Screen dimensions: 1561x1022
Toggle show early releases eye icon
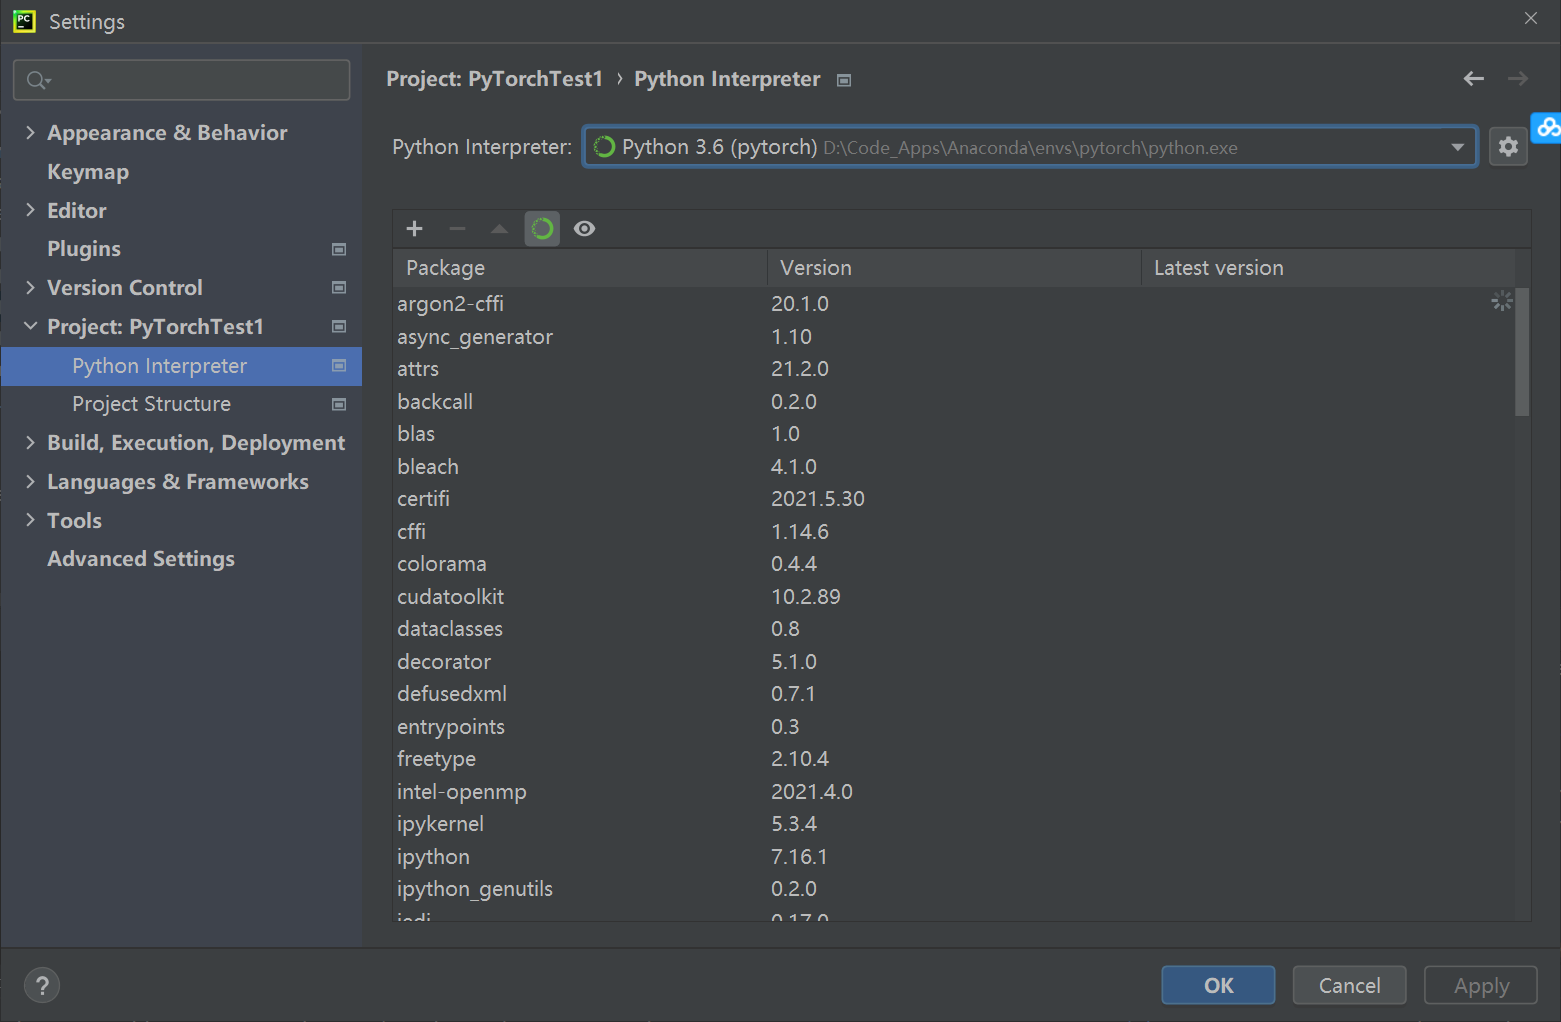coord(585,229)
